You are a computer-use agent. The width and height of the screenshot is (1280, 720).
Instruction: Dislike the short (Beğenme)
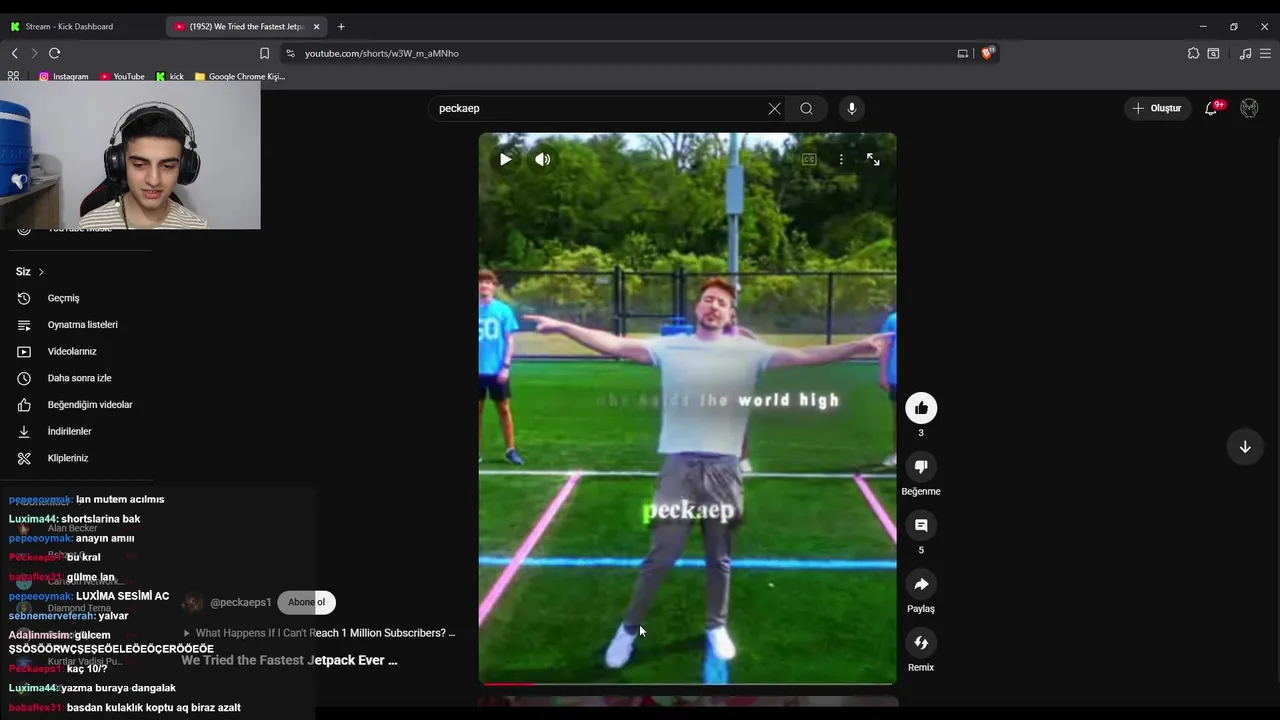click(x=921, y=466)
